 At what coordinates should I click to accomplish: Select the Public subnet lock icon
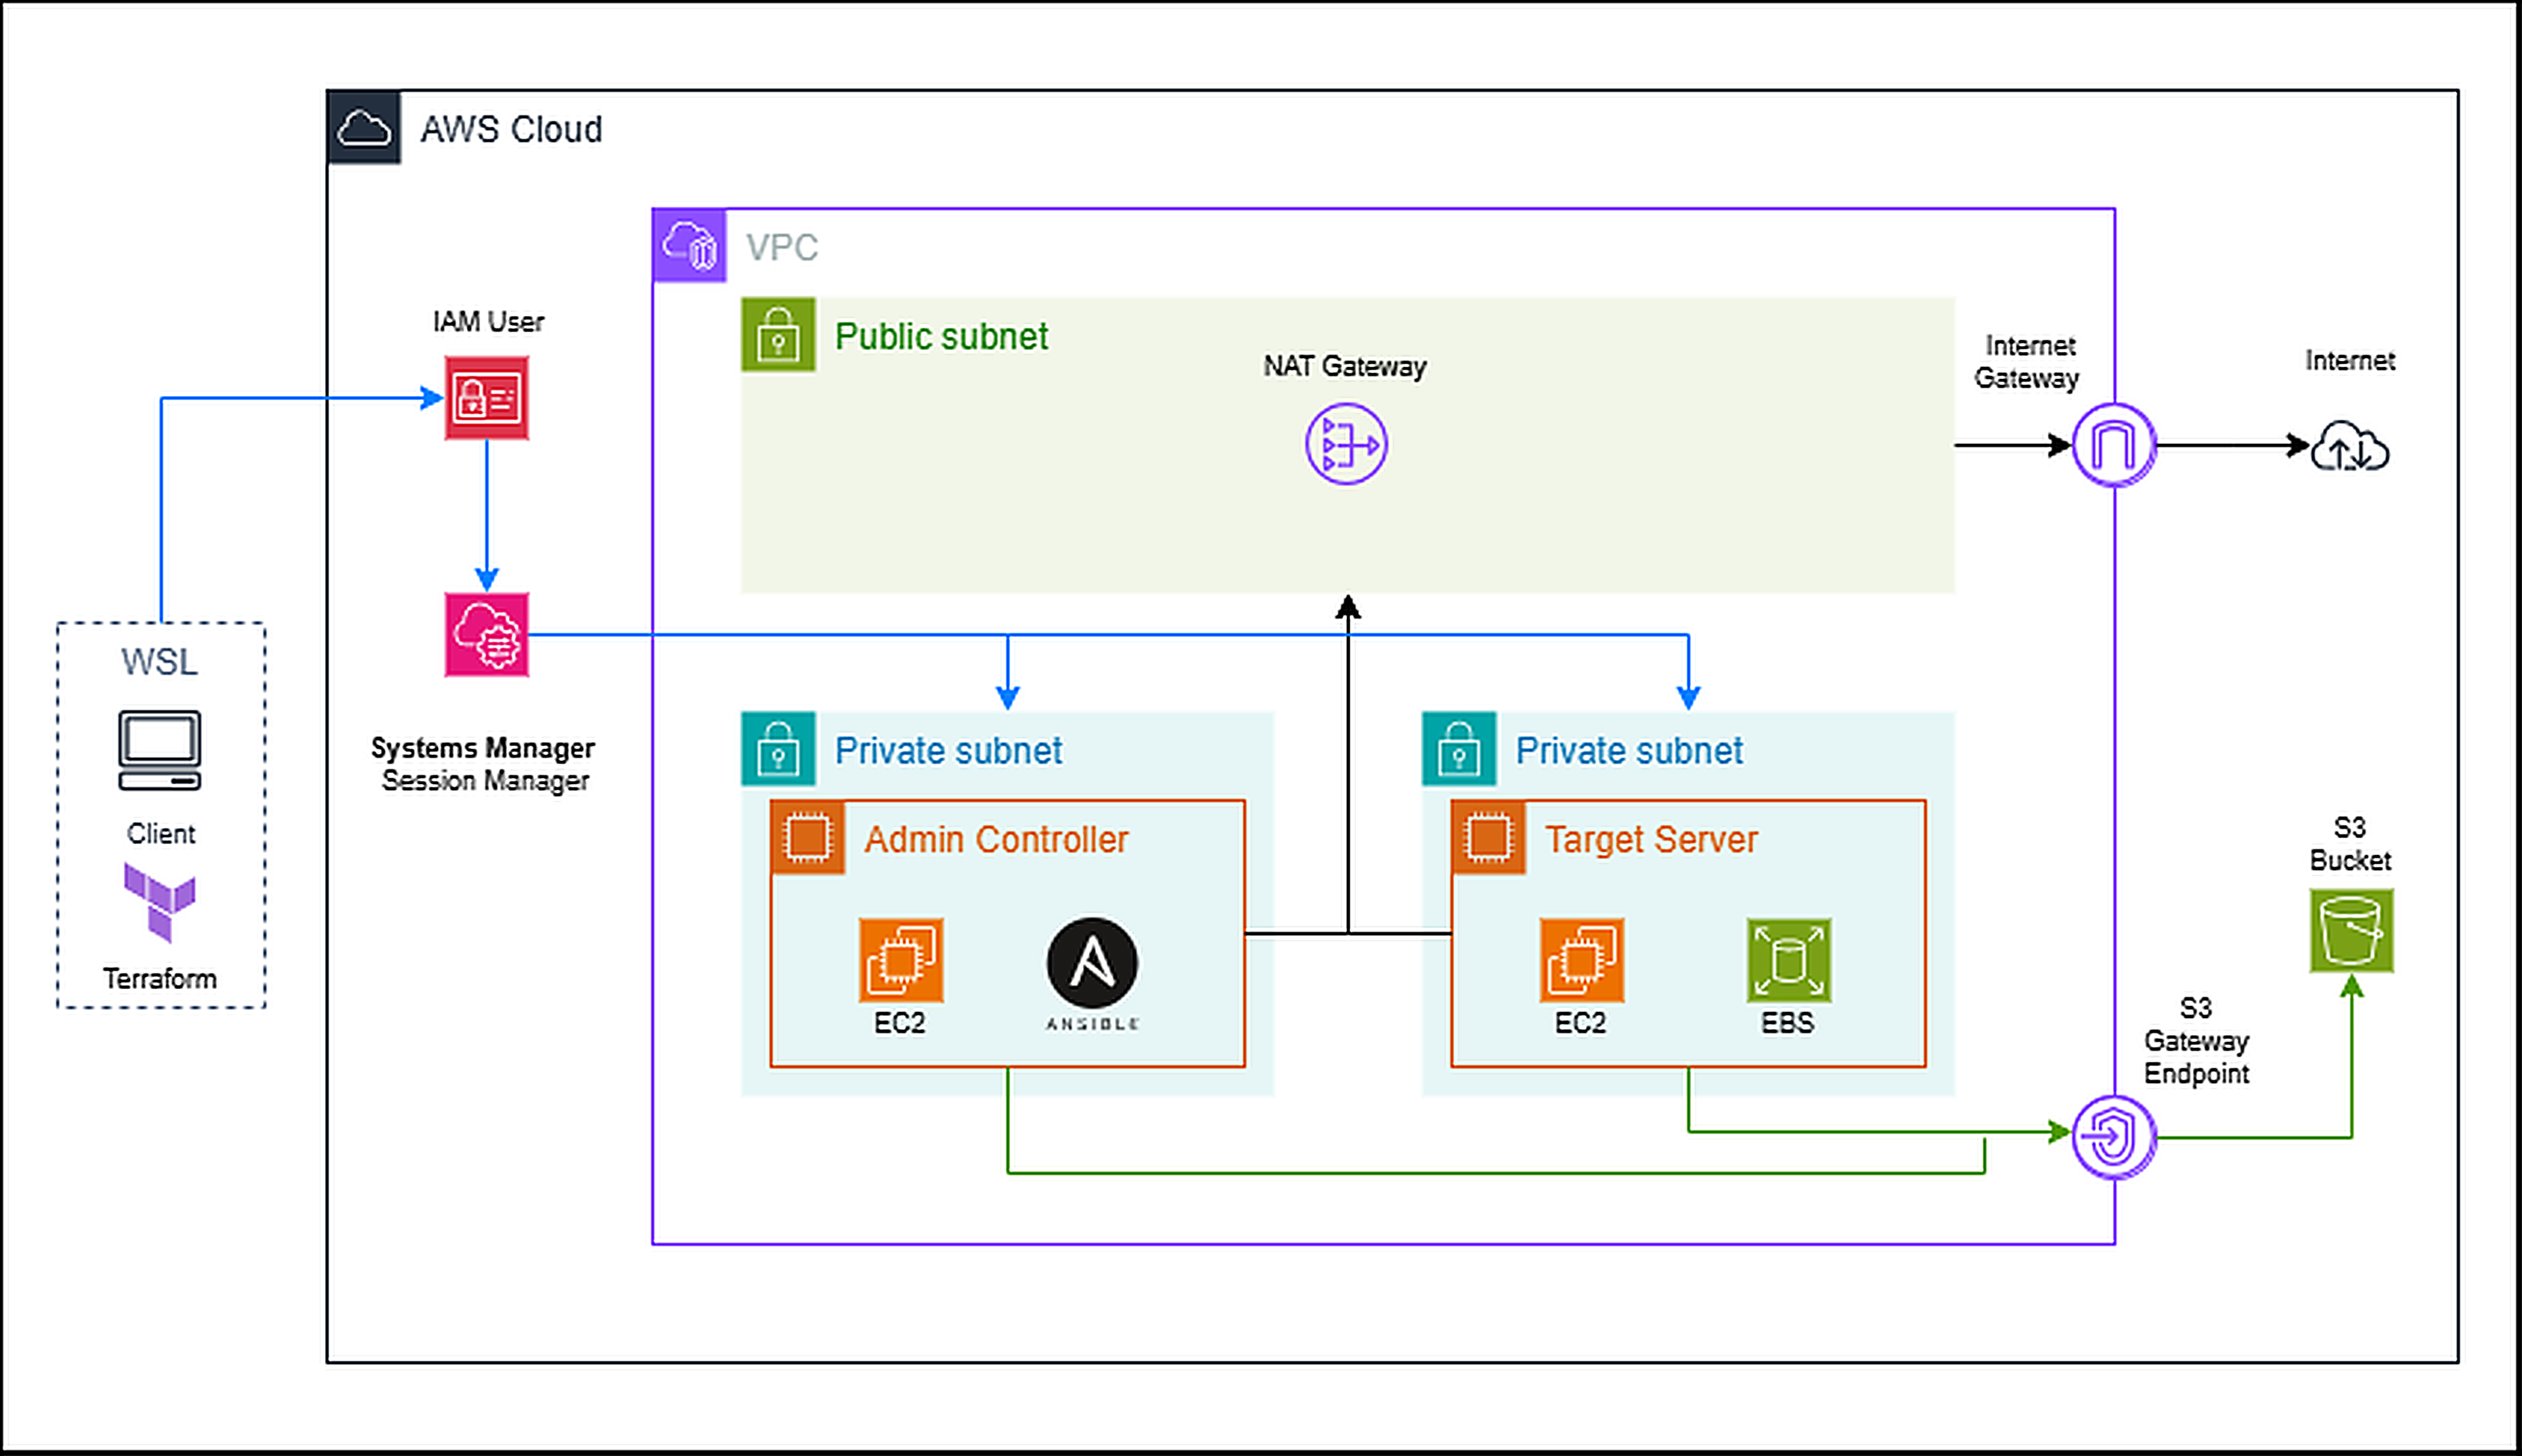tap(778, 335)
